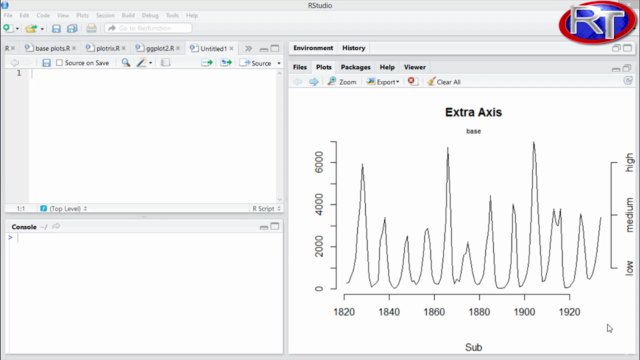Show more editor tabs with double chevron
640x360 pixels.
[x=248, y=49]
